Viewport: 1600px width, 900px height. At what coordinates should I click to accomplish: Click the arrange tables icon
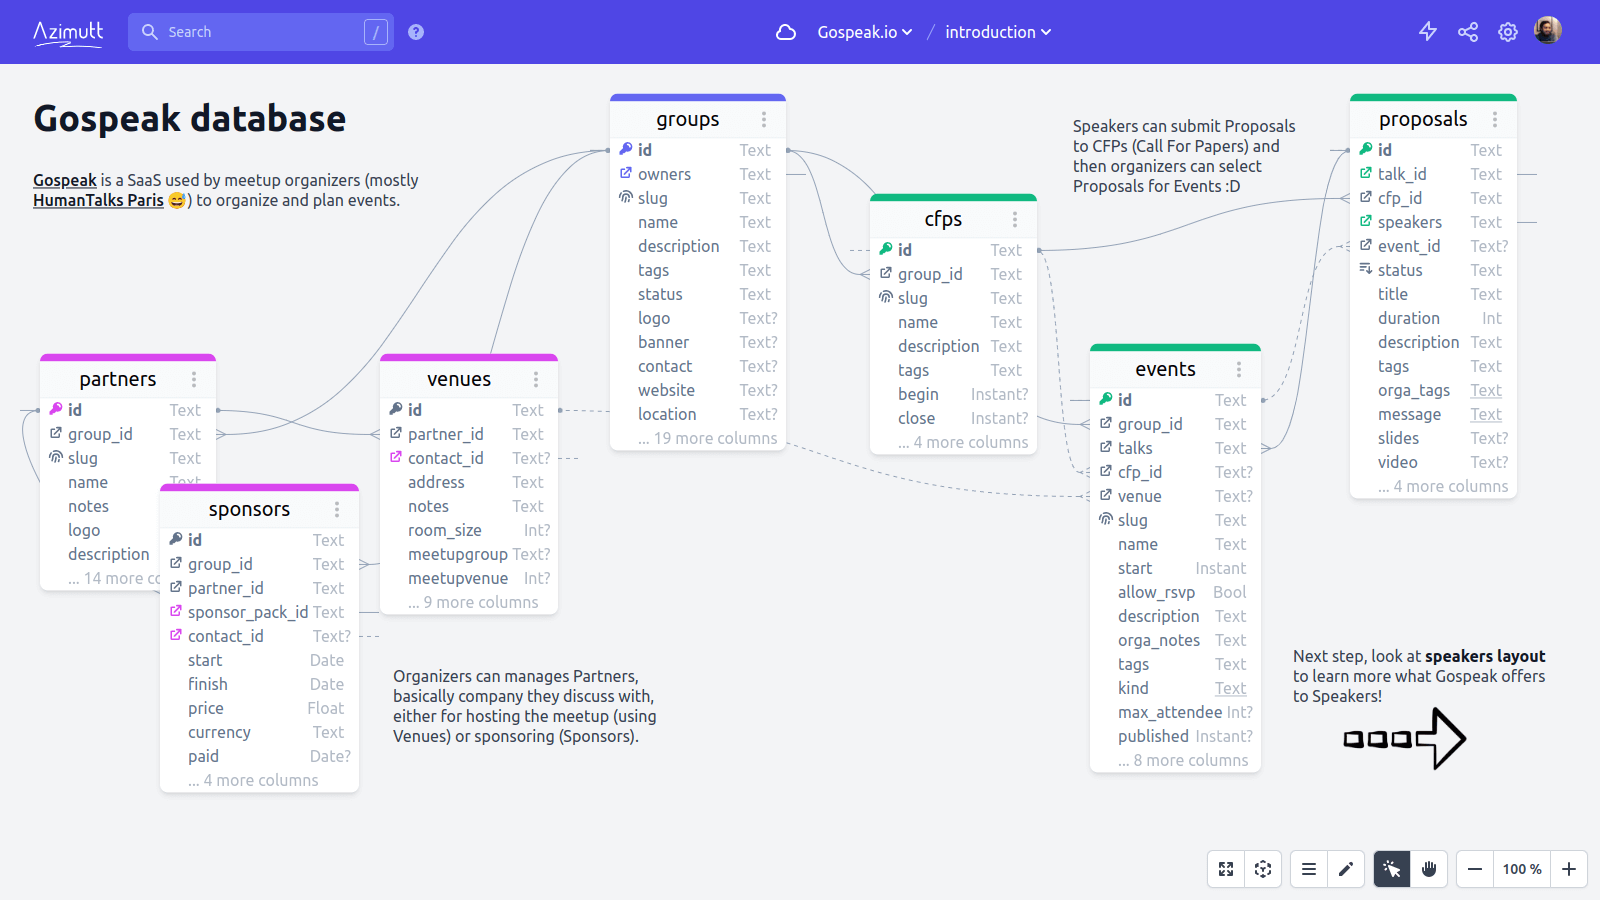coord(1263,869)
